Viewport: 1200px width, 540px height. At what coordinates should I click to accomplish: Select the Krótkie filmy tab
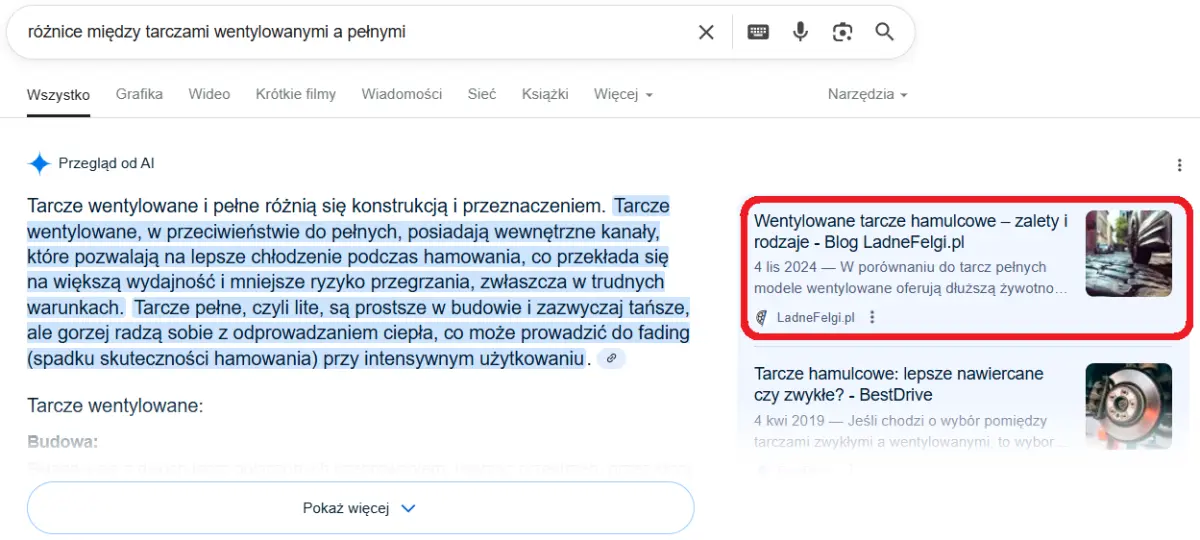click(x=295, y=94)
